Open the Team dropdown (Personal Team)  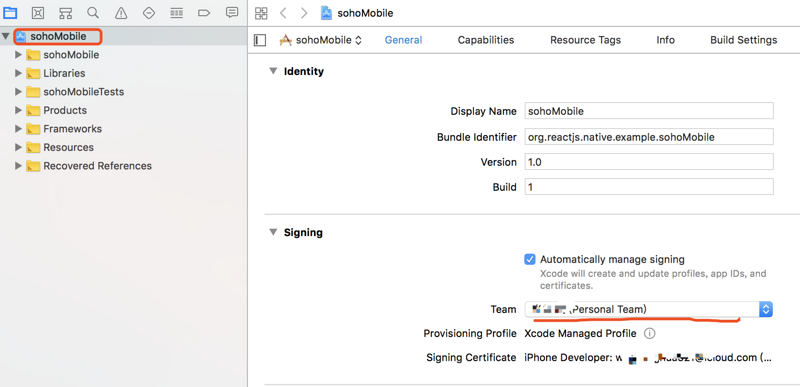click(648, 309)
